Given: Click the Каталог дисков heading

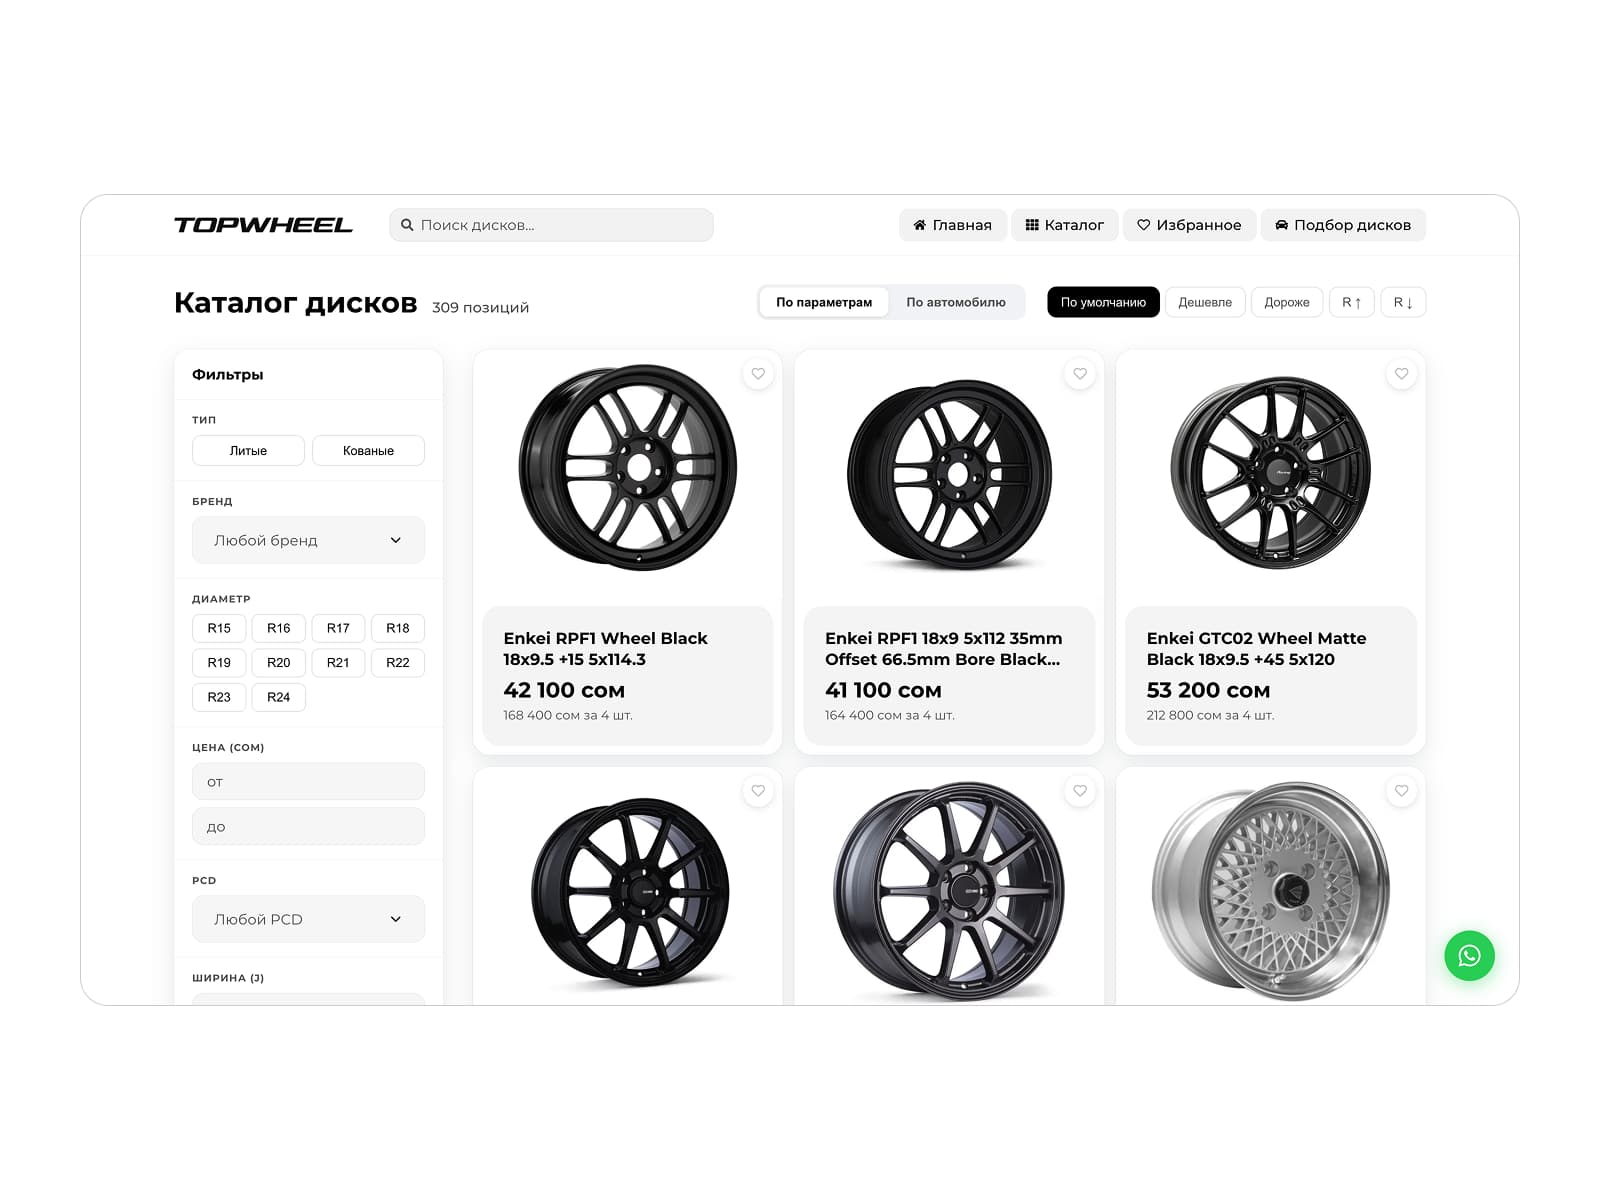Looking at the screenshot, I should click(x=295, y=303).
